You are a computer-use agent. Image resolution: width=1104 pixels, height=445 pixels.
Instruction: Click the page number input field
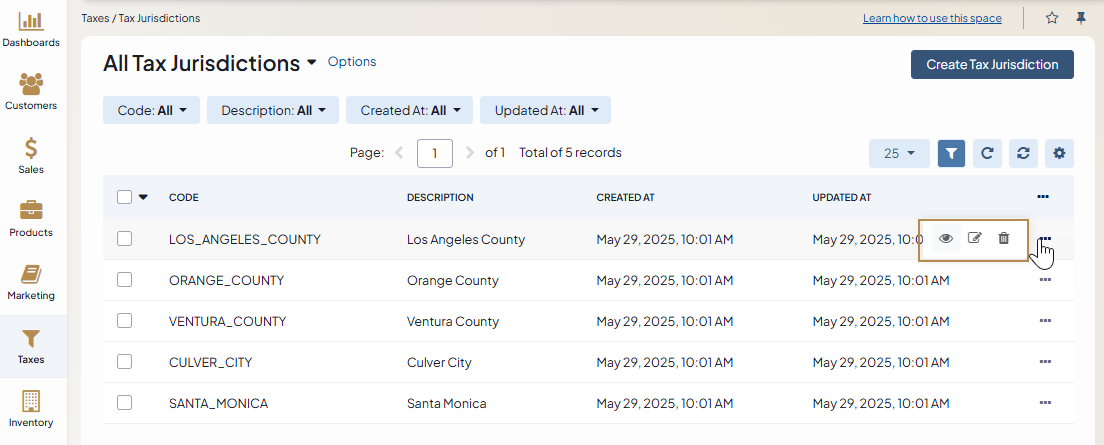435,153
